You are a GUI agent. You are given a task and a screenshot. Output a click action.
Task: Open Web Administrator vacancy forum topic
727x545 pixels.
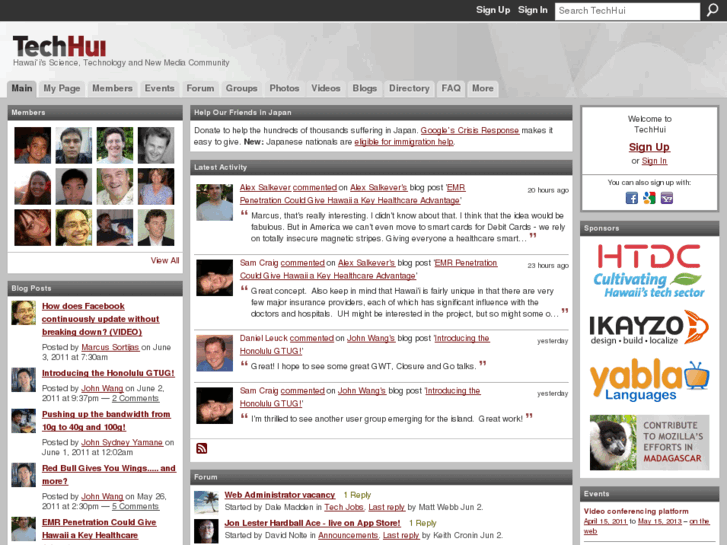click(x=280, y=495)
